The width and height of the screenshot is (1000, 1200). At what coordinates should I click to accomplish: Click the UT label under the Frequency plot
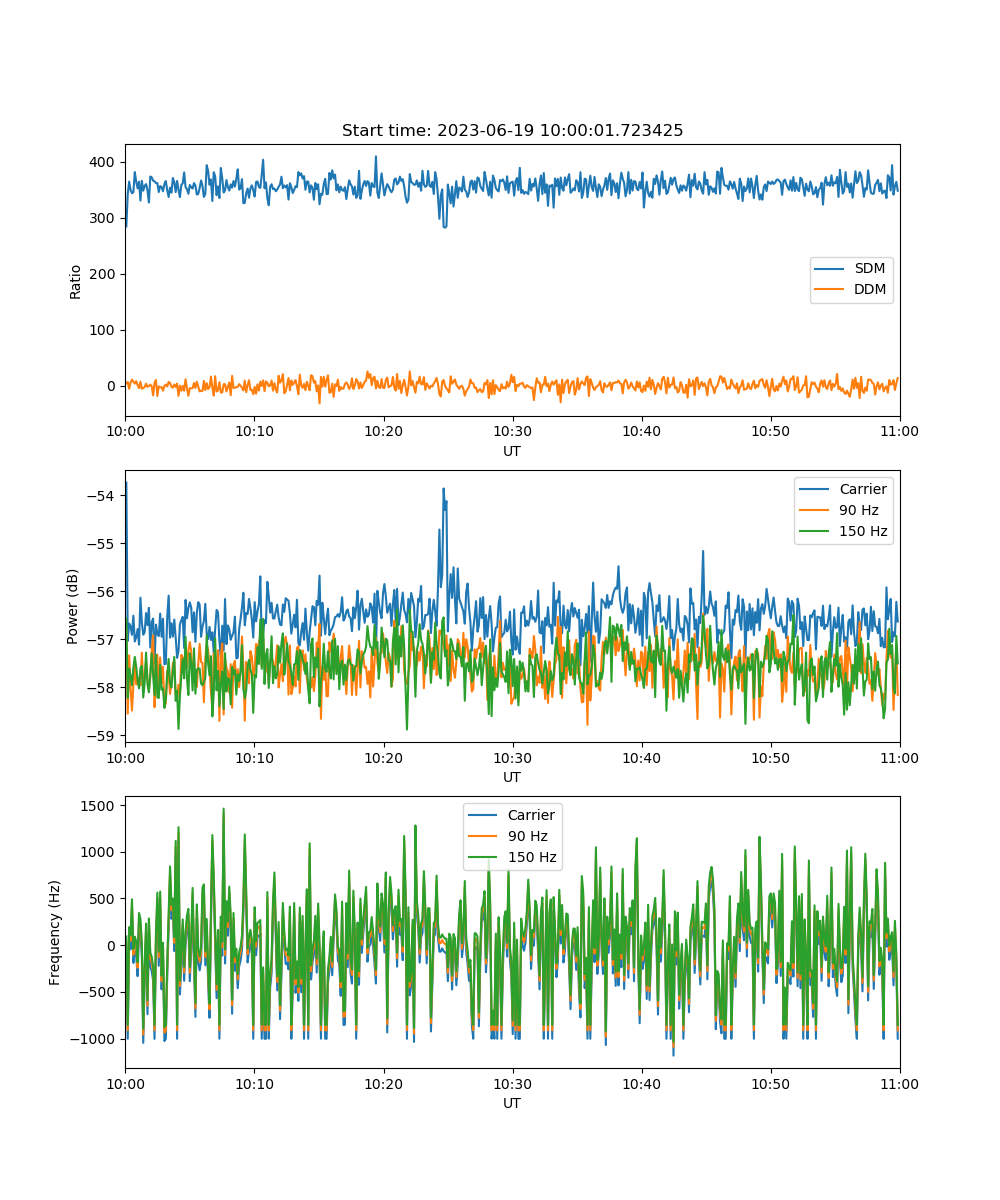point(512,1103)
